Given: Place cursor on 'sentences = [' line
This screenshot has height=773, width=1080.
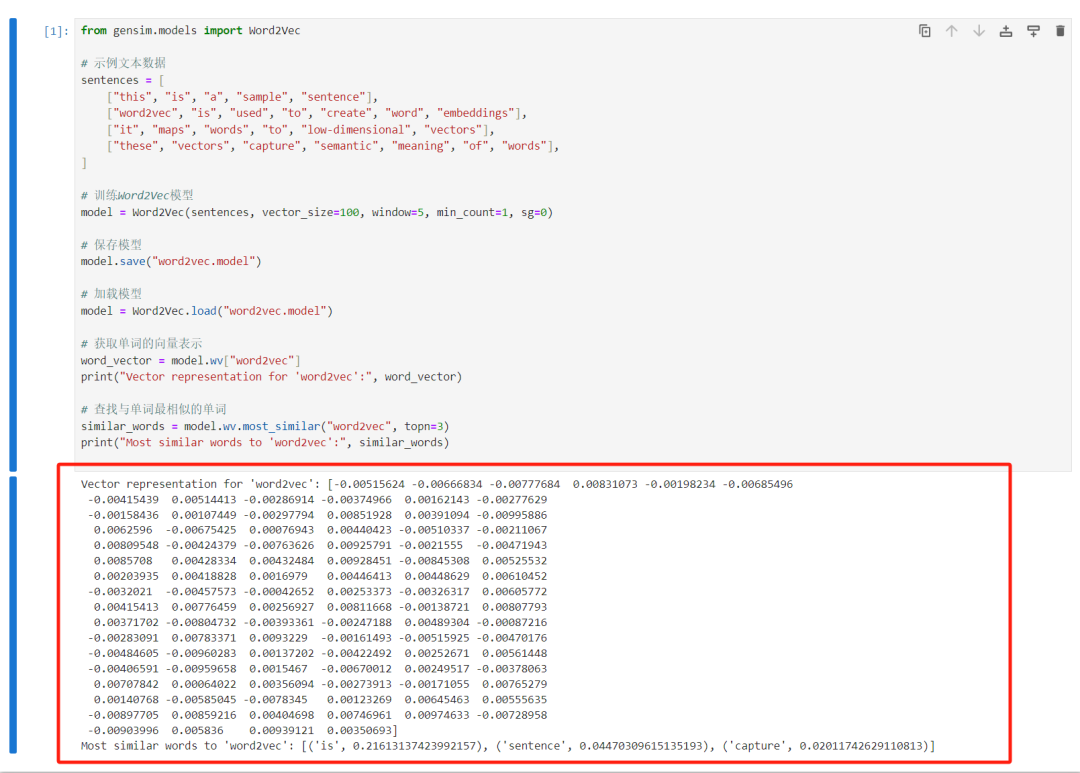Looking at the screenshot, I should pos(123,80).
